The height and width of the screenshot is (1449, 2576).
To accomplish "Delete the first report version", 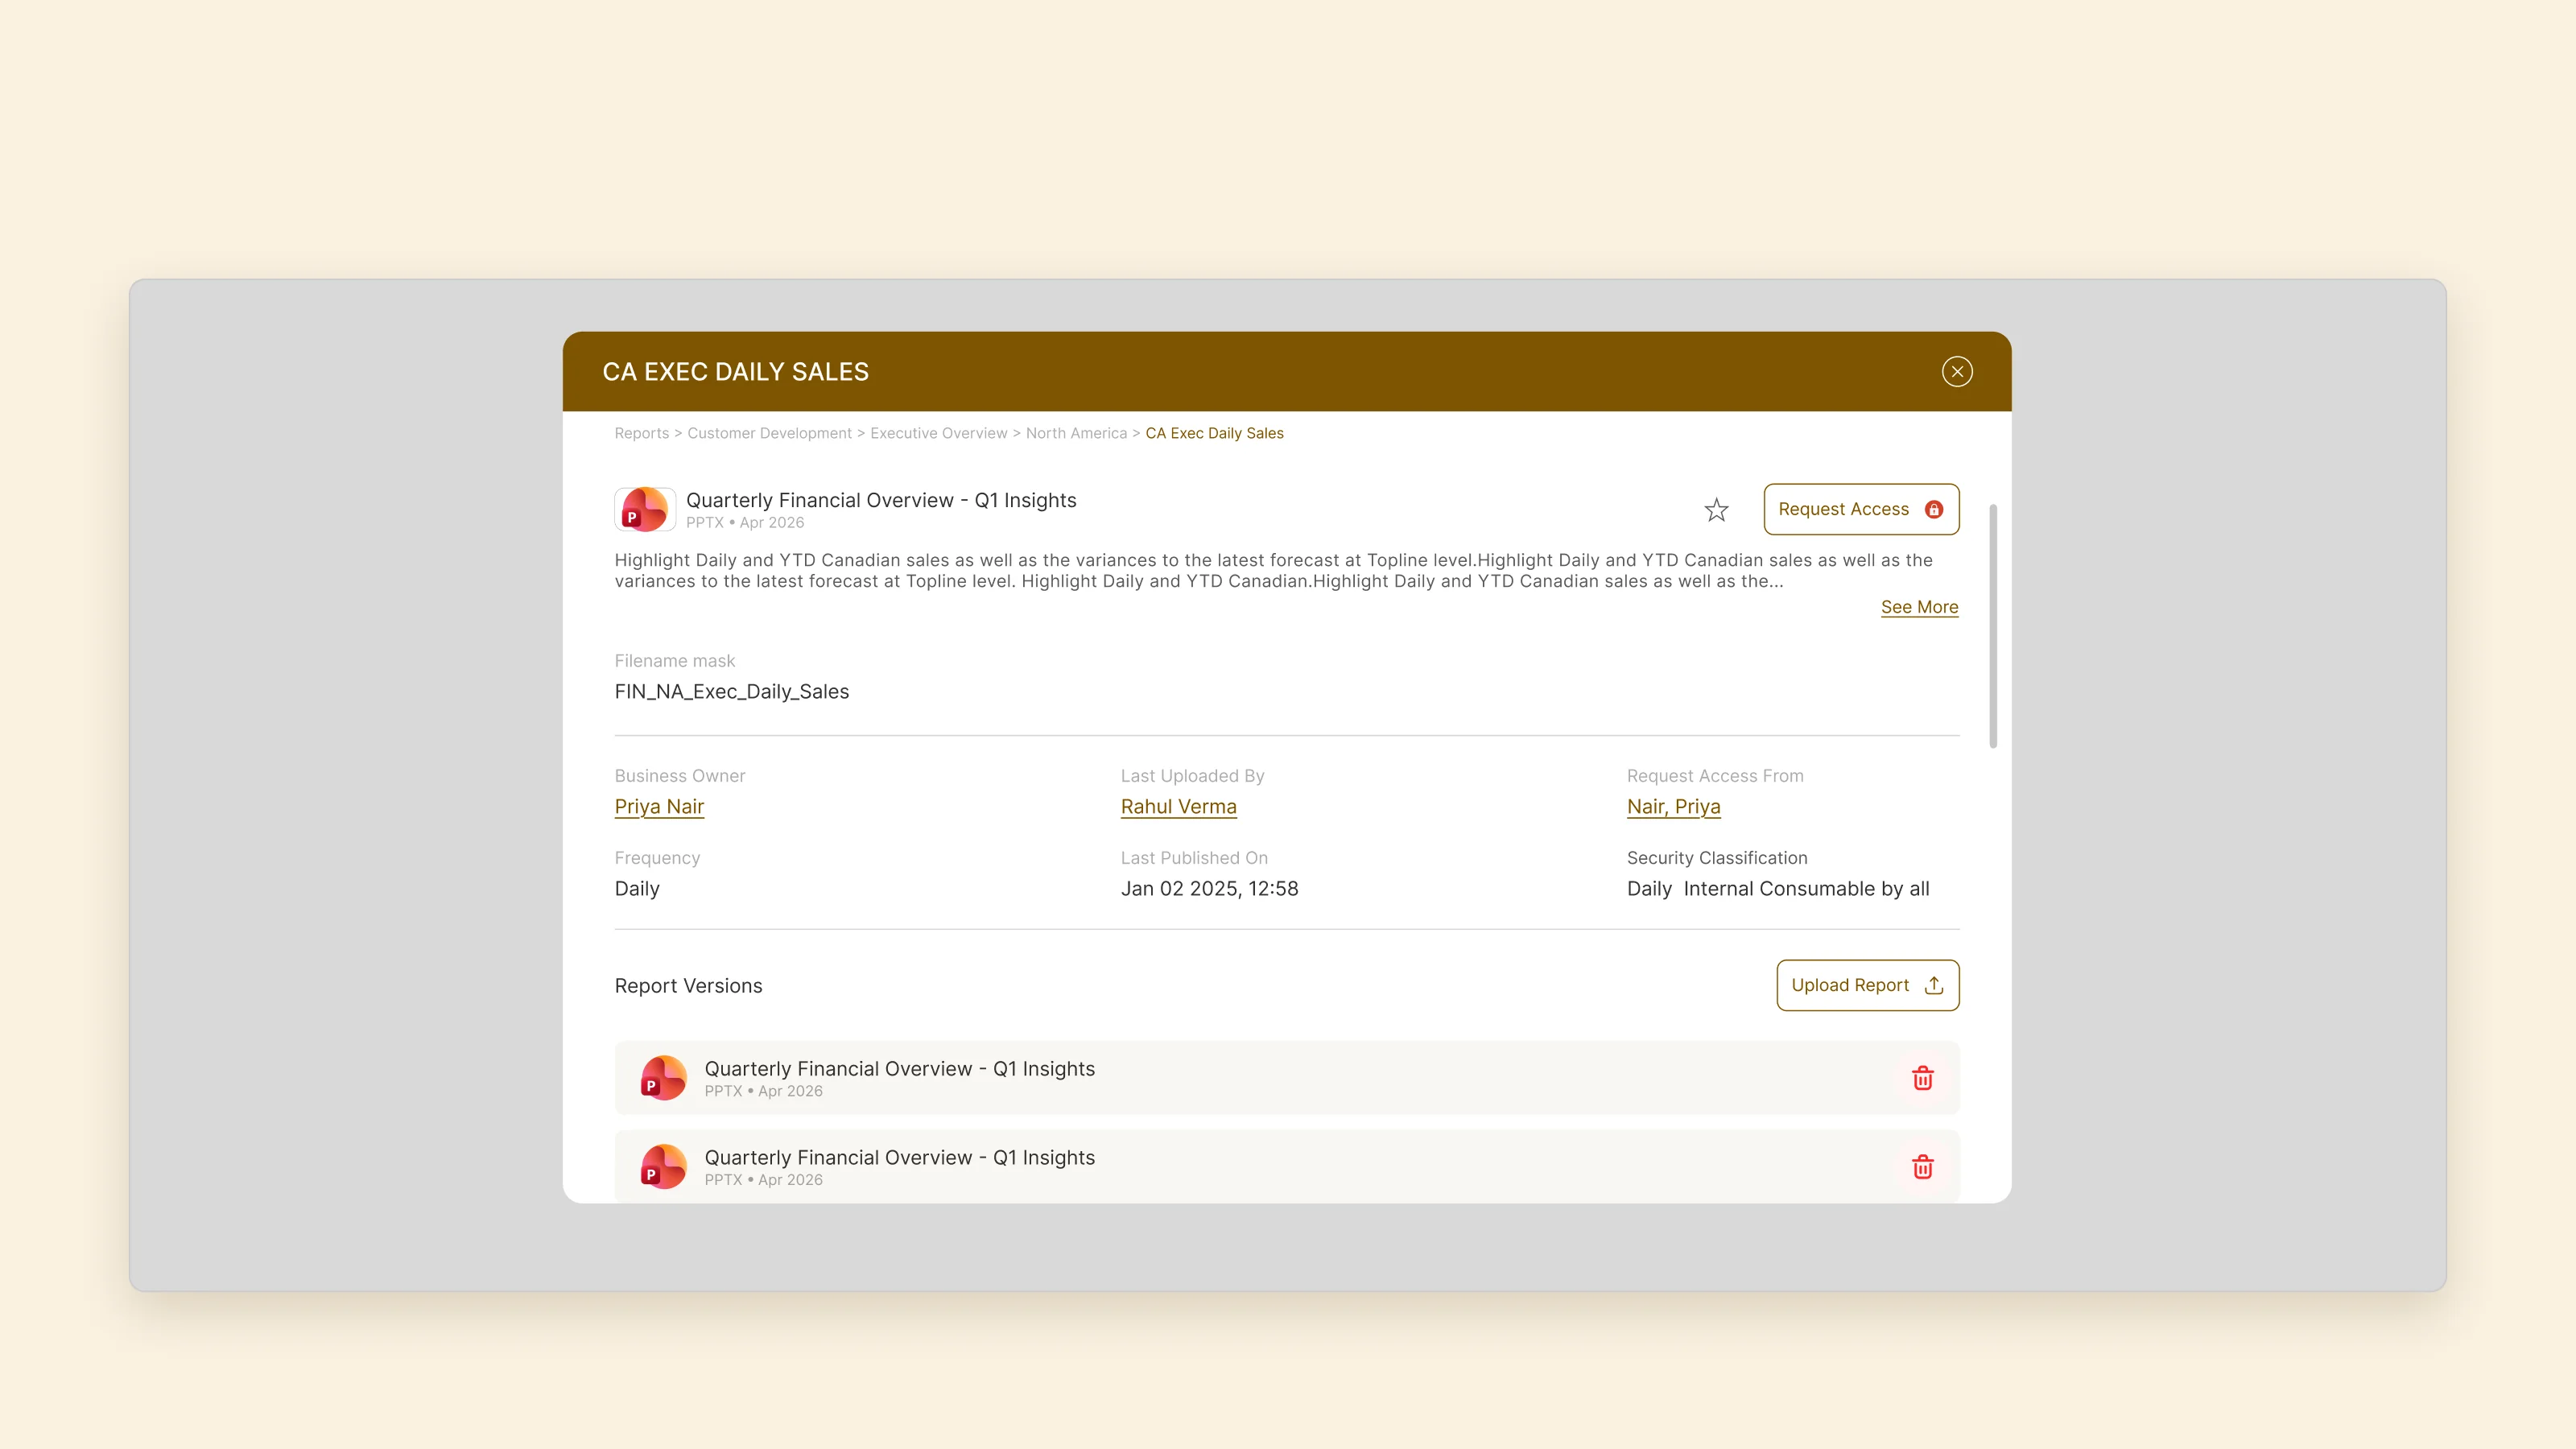I will coord(1922,1078).
